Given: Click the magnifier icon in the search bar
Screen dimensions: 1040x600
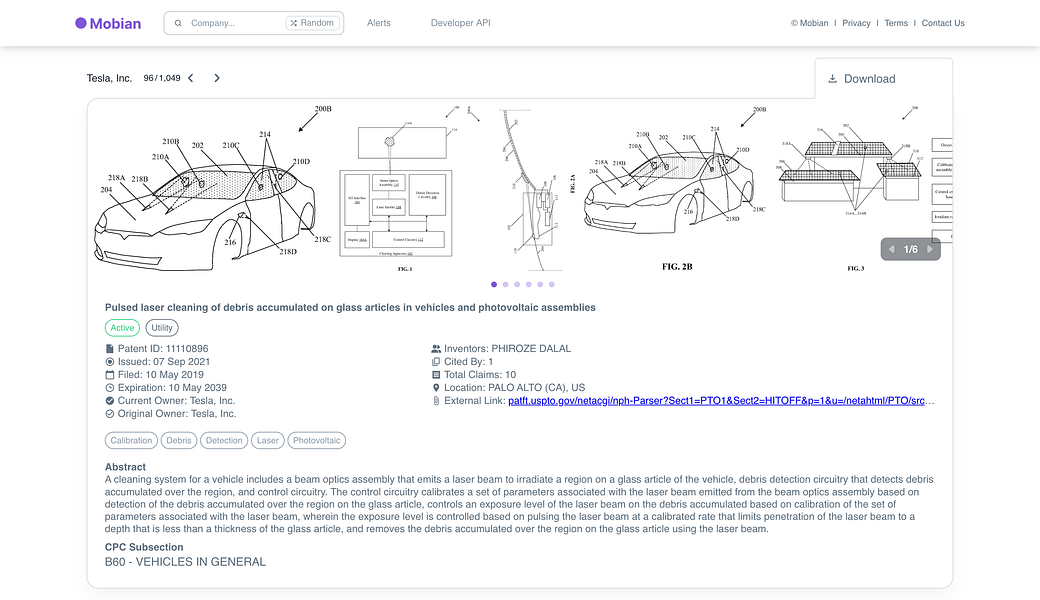Looking at the screenshot, I should coord(178,22).
